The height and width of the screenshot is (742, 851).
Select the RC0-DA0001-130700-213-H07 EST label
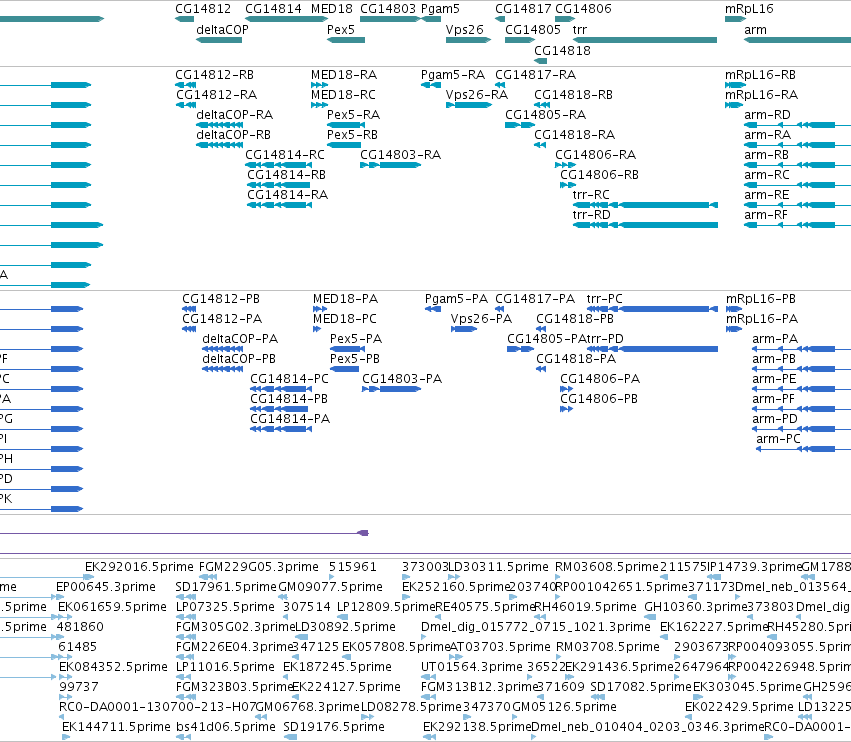pos(157,707)
